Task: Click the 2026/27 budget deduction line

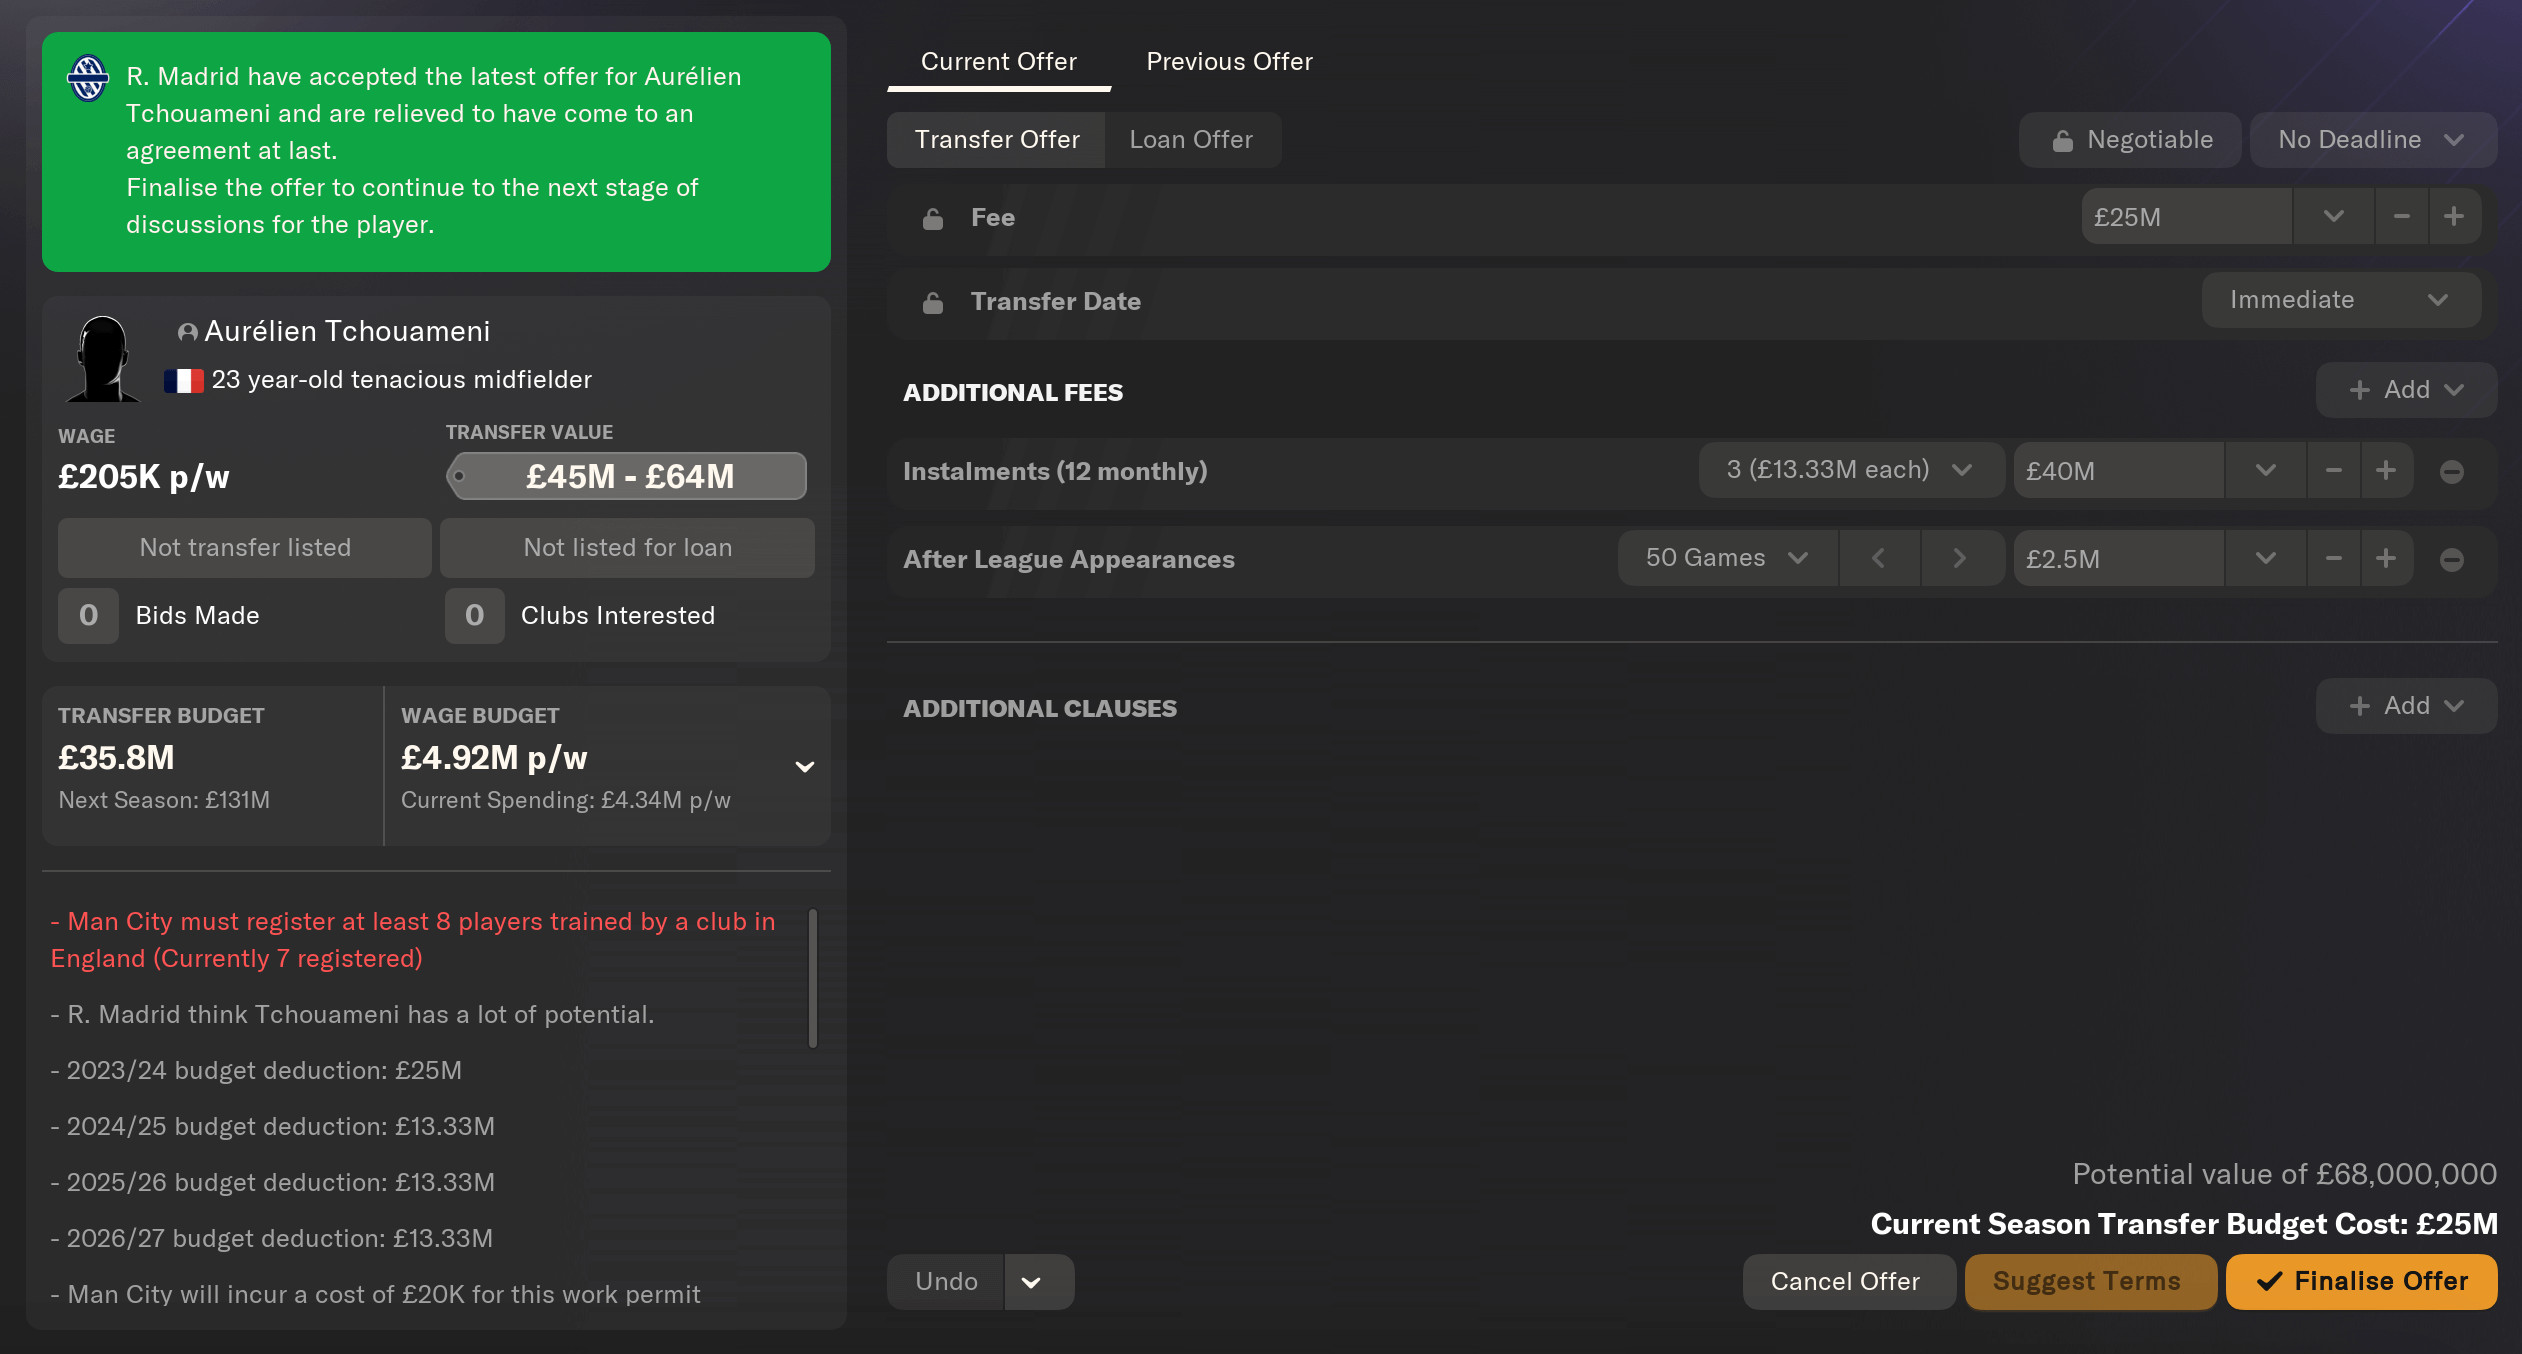Action: click(272, 1239)
